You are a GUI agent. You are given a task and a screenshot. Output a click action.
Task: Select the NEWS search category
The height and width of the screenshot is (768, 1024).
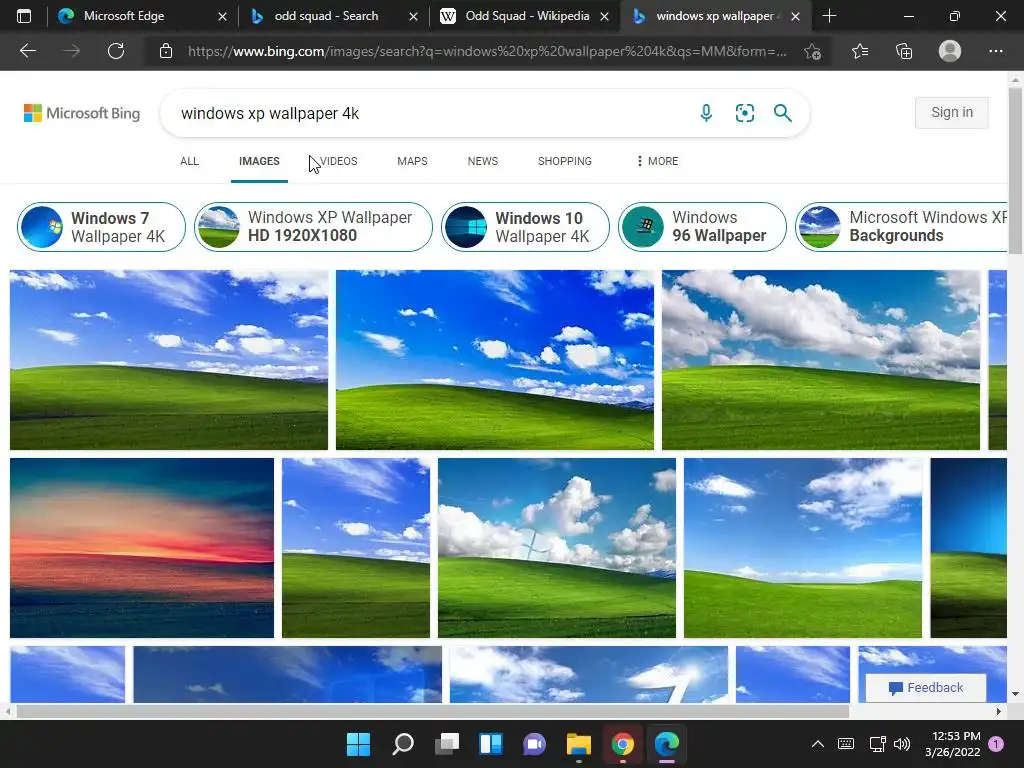pyautogui.click(x=483, y=161)
